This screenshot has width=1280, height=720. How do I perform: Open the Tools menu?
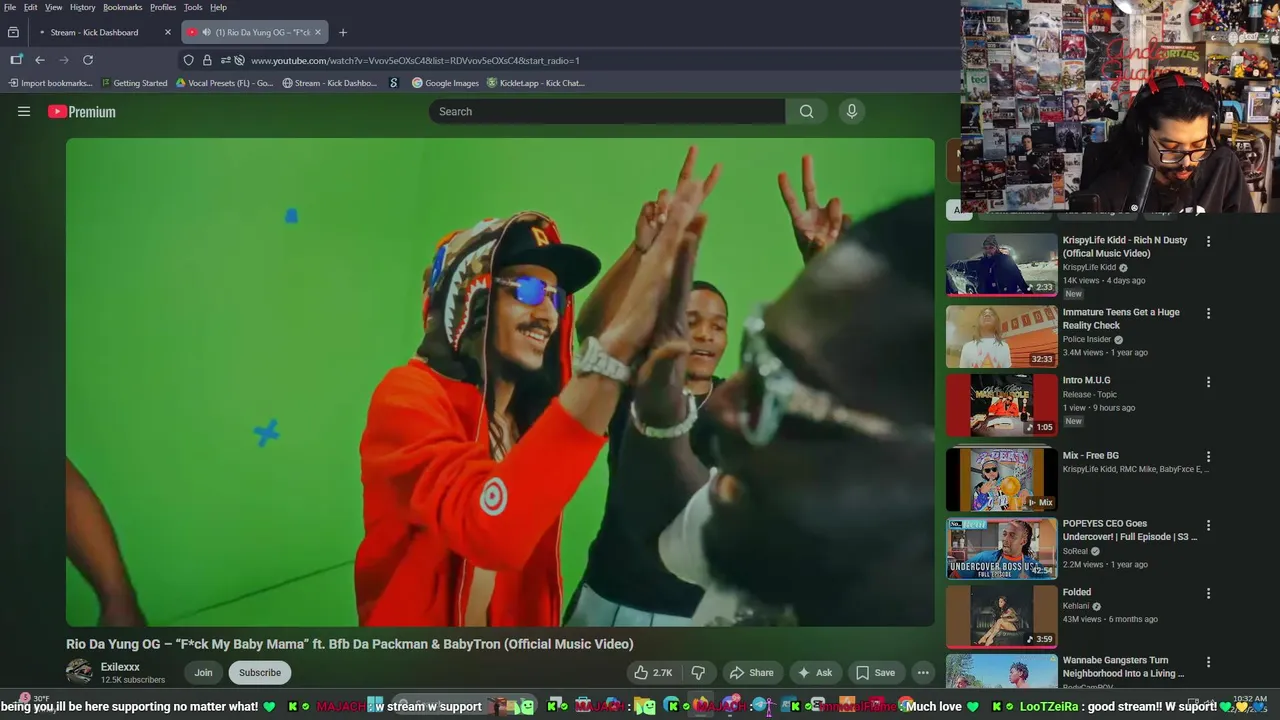(x=193, y=7)
